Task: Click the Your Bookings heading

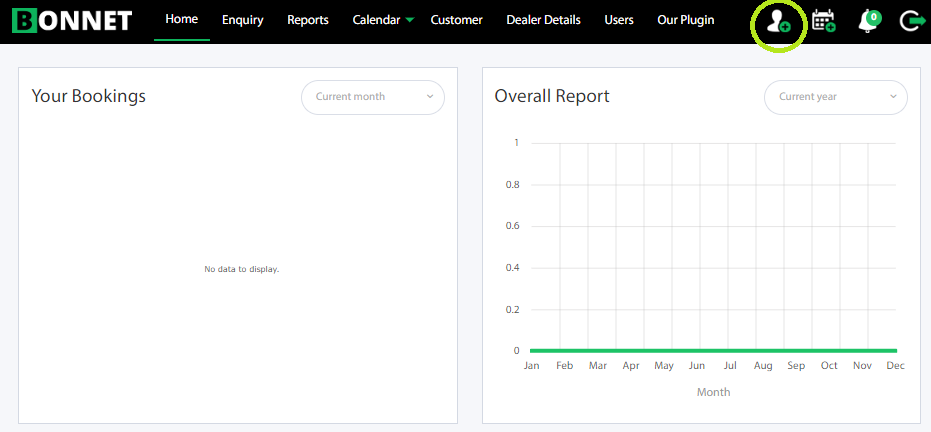Action: tap(89, 96)
